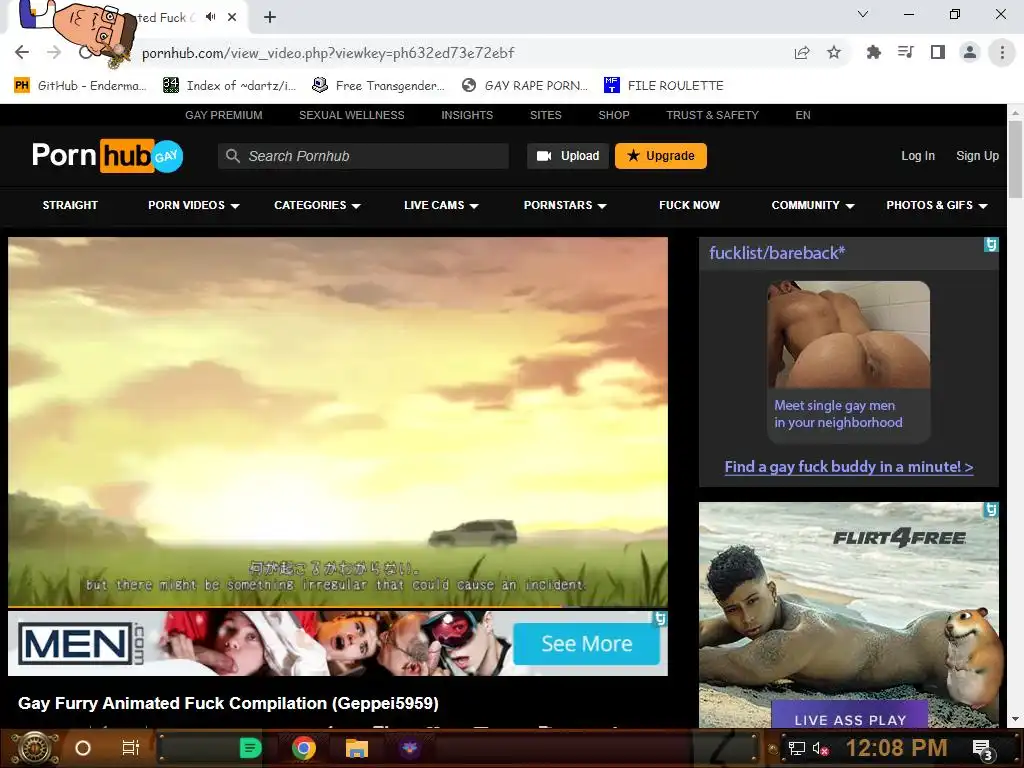Open the green notes app on taskbar
The height and width of the screenshot is (768, 1024).
tap(250, 748)
